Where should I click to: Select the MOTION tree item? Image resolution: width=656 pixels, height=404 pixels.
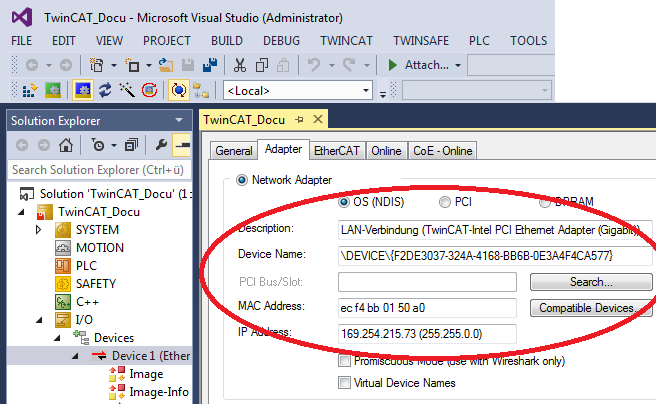[x=100, y=248]
